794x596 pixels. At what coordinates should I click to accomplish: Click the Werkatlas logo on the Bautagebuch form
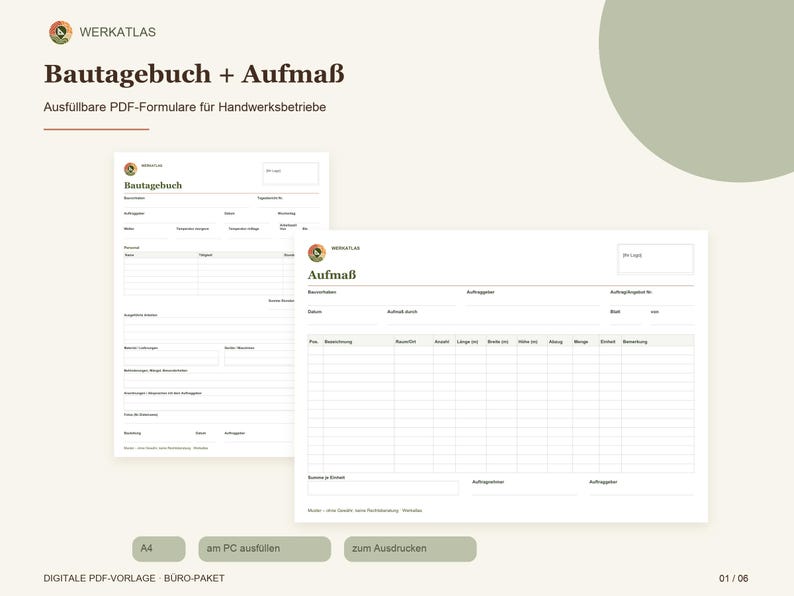(x=131, y=169)
